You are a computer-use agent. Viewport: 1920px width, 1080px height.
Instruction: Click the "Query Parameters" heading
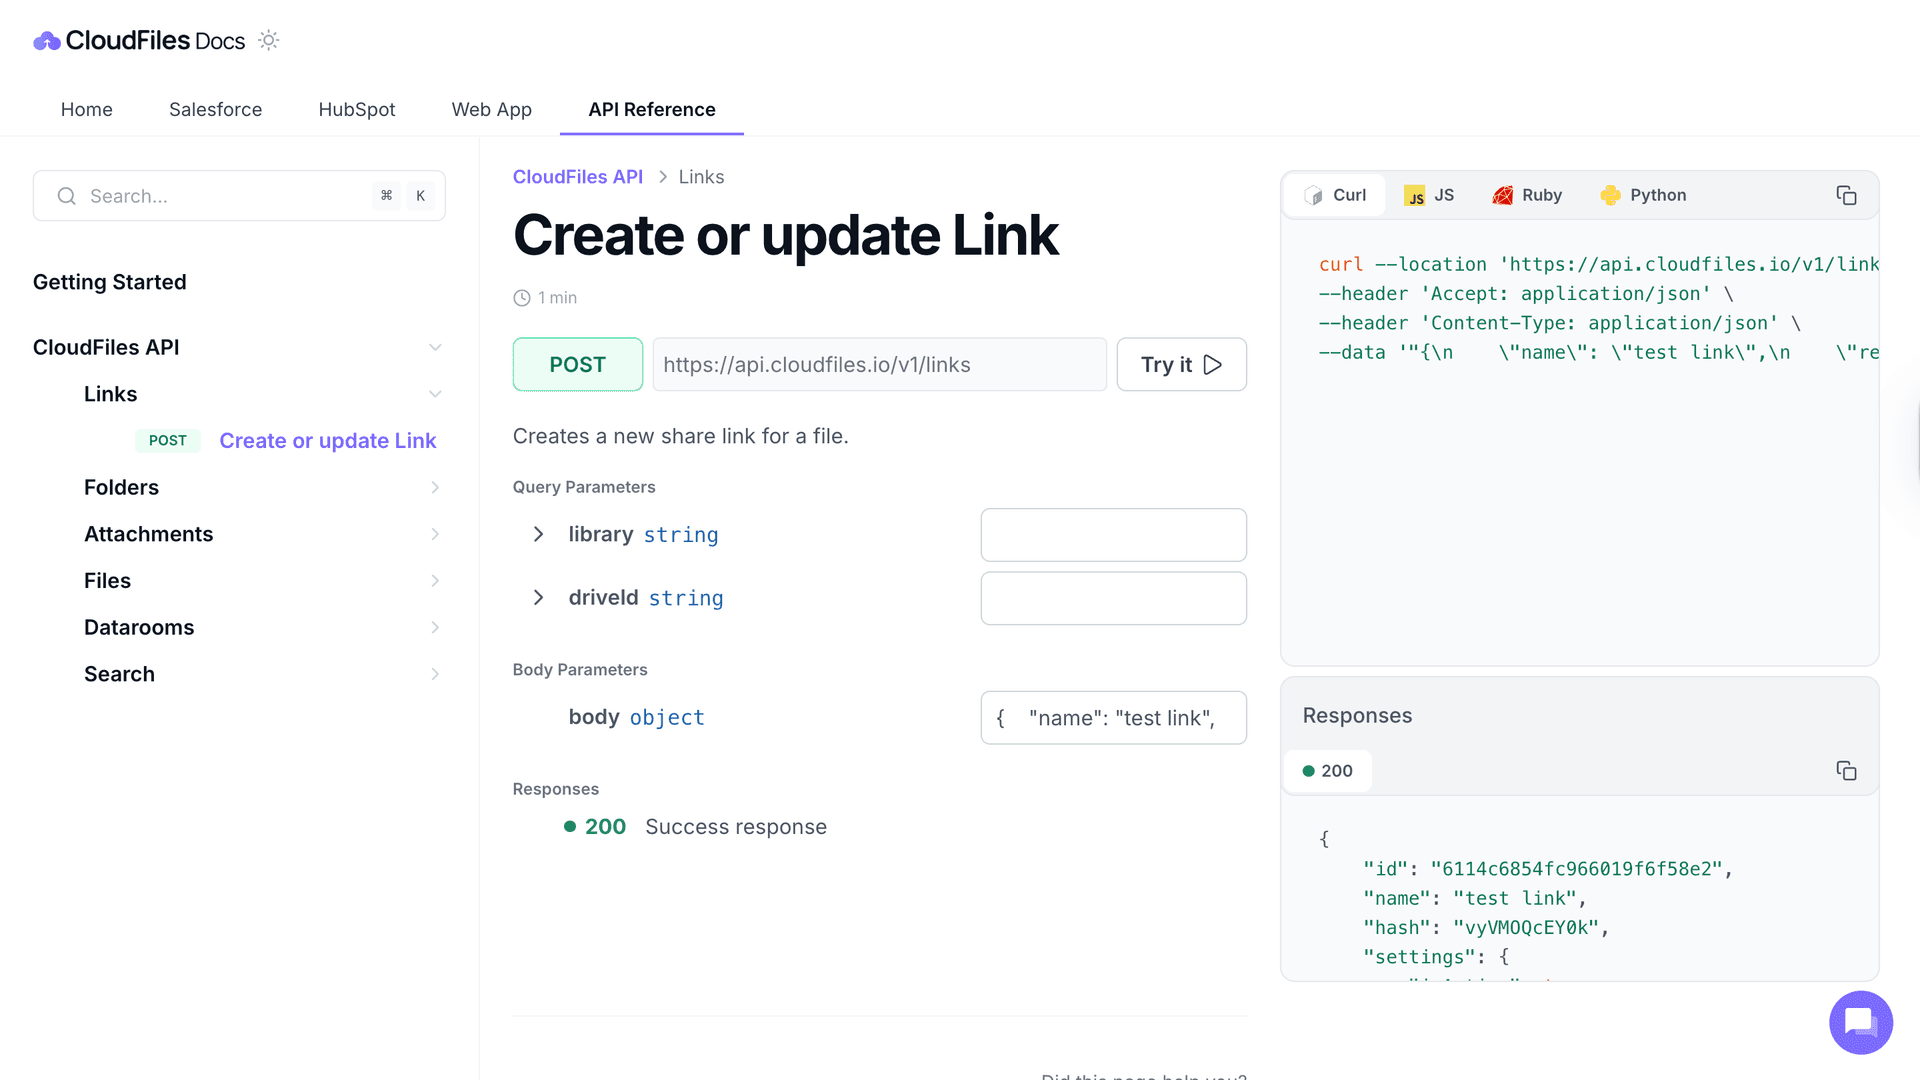[584, 487]
